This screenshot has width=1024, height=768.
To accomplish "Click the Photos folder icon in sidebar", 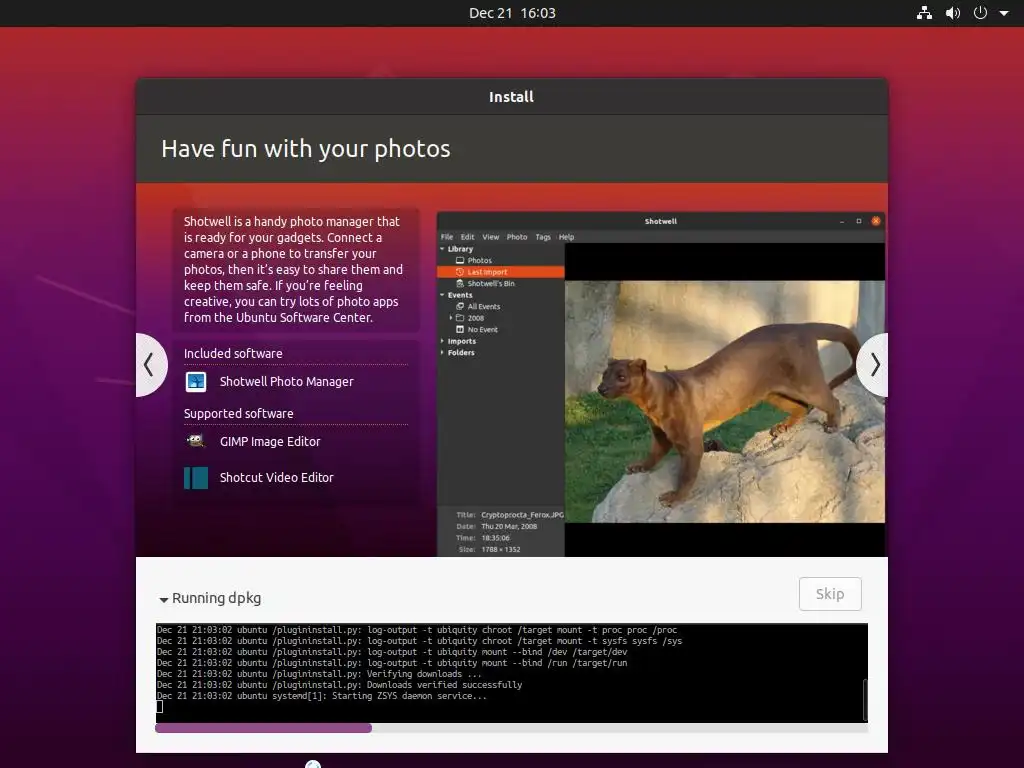I will pyautogui.click(x=460, y=260).
